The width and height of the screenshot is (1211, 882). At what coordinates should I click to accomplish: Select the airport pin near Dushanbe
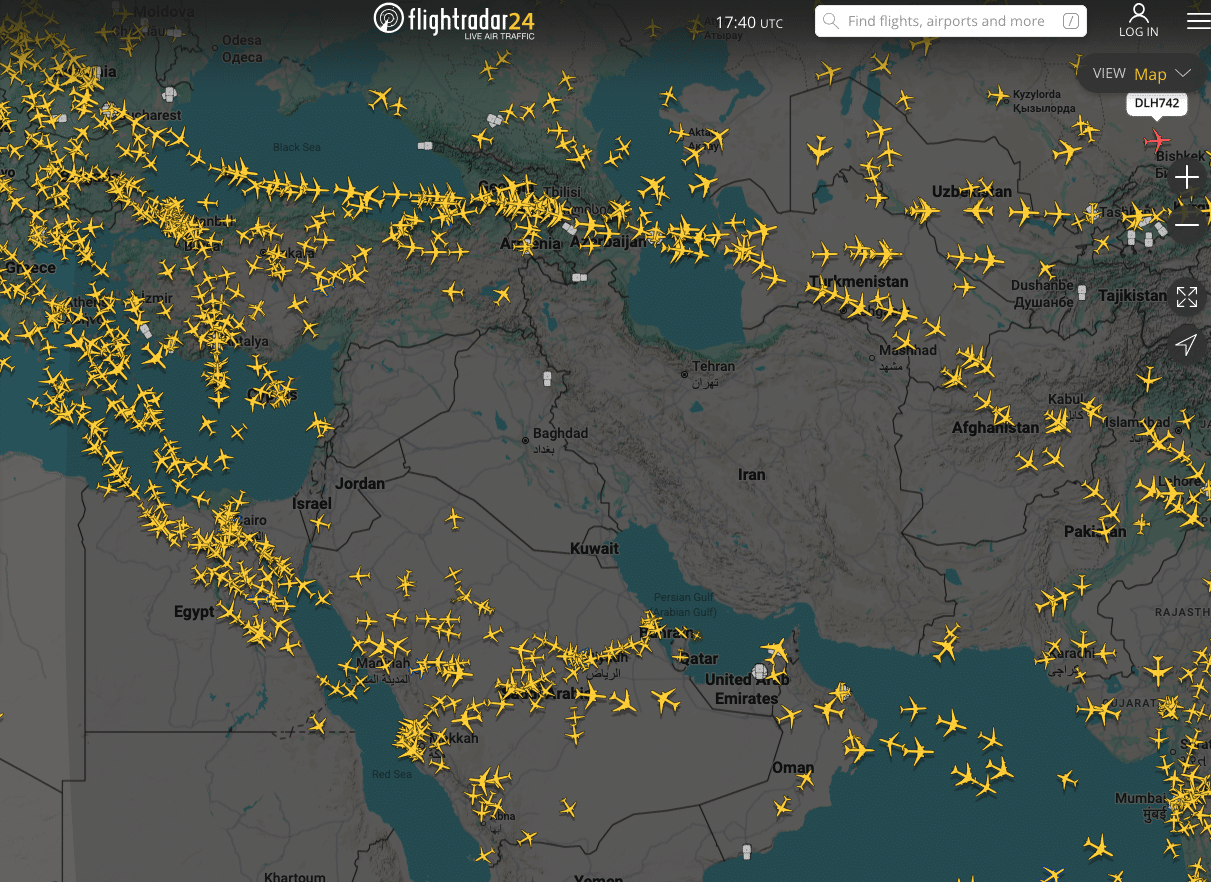(x=1082, y=292)
